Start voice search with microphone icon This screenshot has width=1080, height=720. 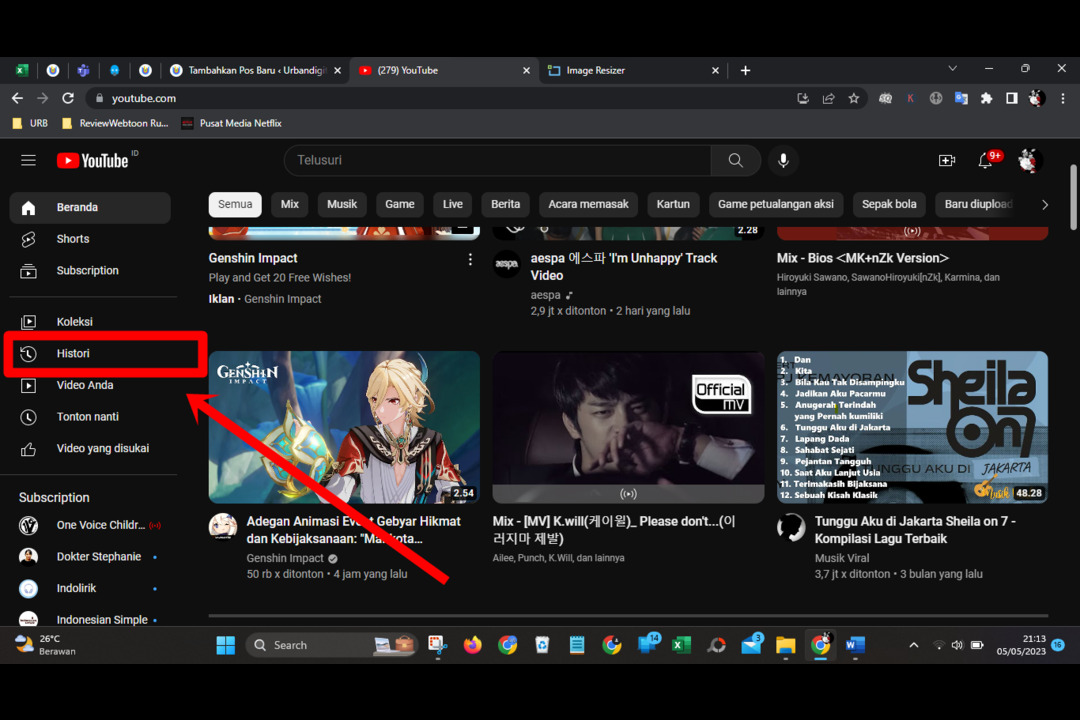tap(783, 161)
